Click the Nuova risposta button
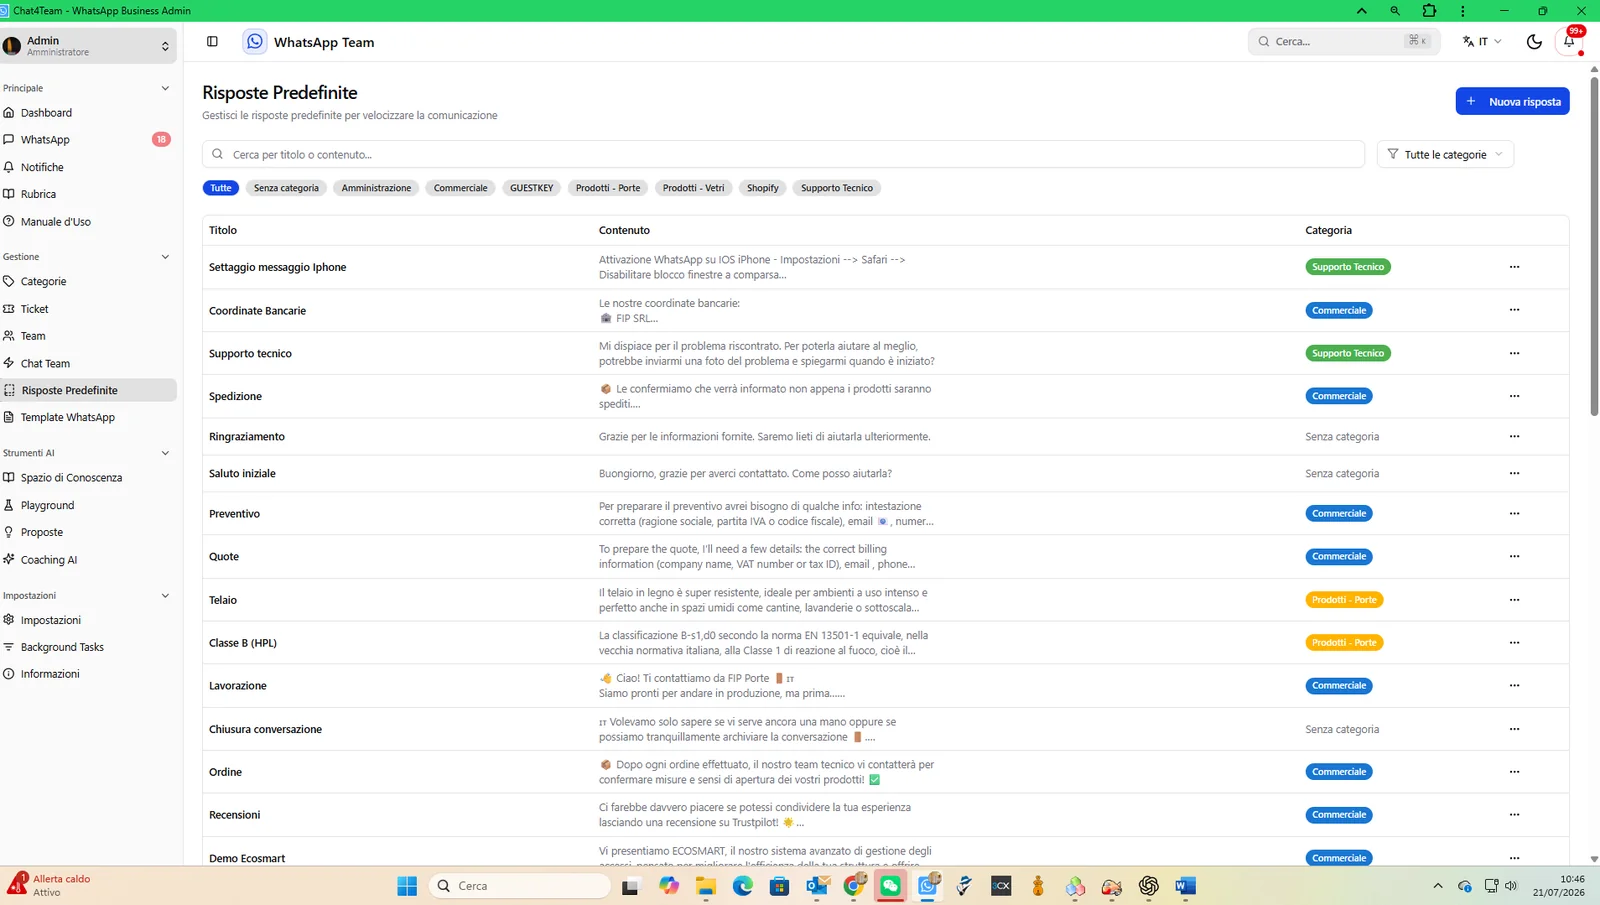The width and height of the screenshot is (1600, 905). 1512,101
